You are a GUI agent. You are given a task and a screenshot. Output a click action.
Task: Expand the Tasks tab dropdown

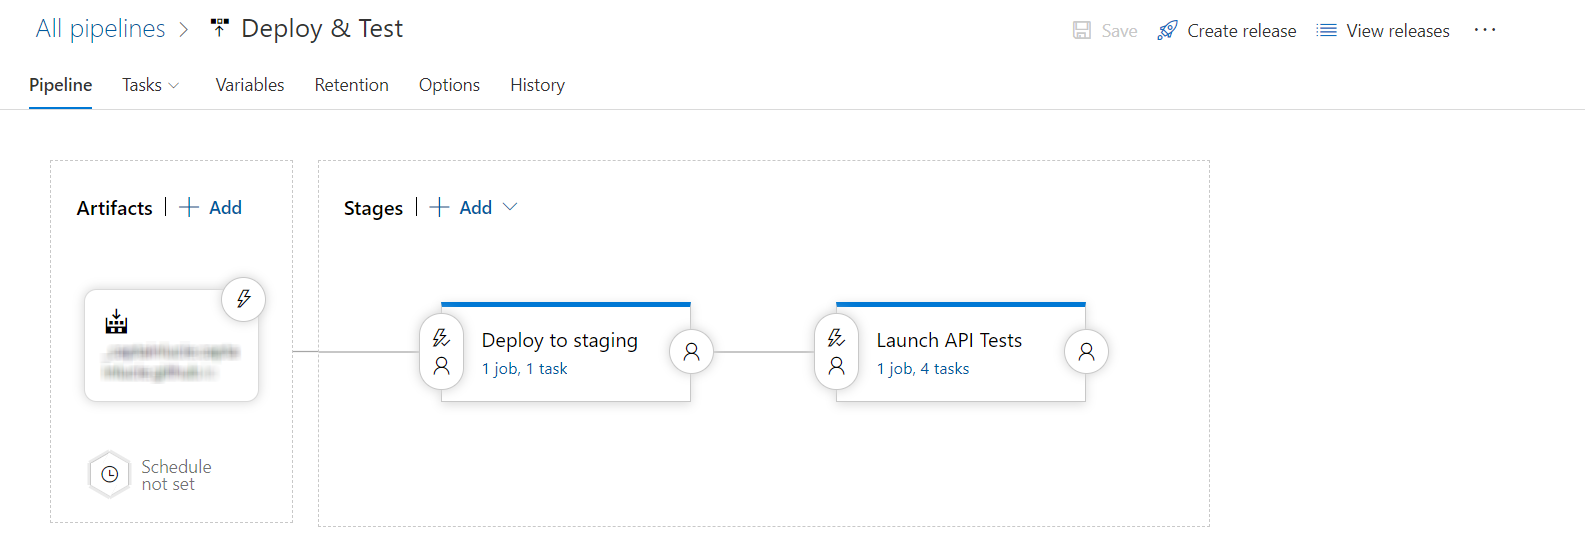point(151,85)
